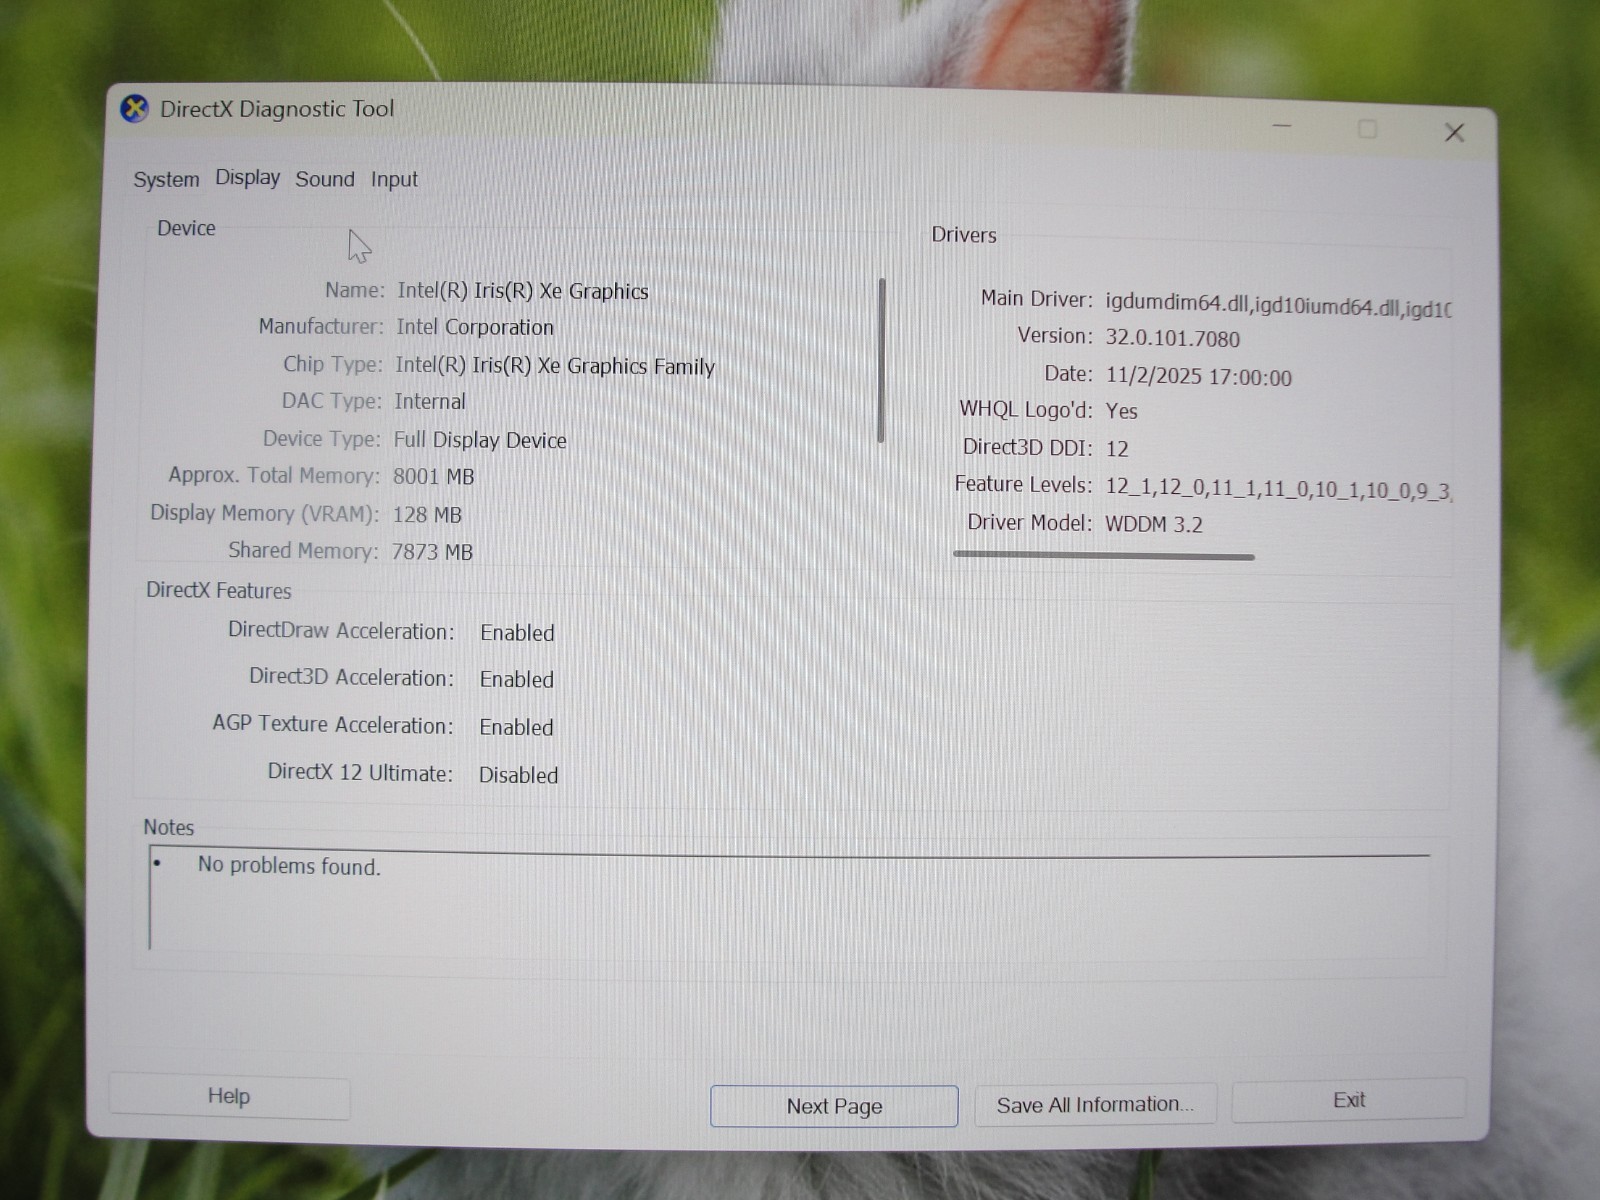Click Direct3D Acceleration 'Enabled' value

516,680
